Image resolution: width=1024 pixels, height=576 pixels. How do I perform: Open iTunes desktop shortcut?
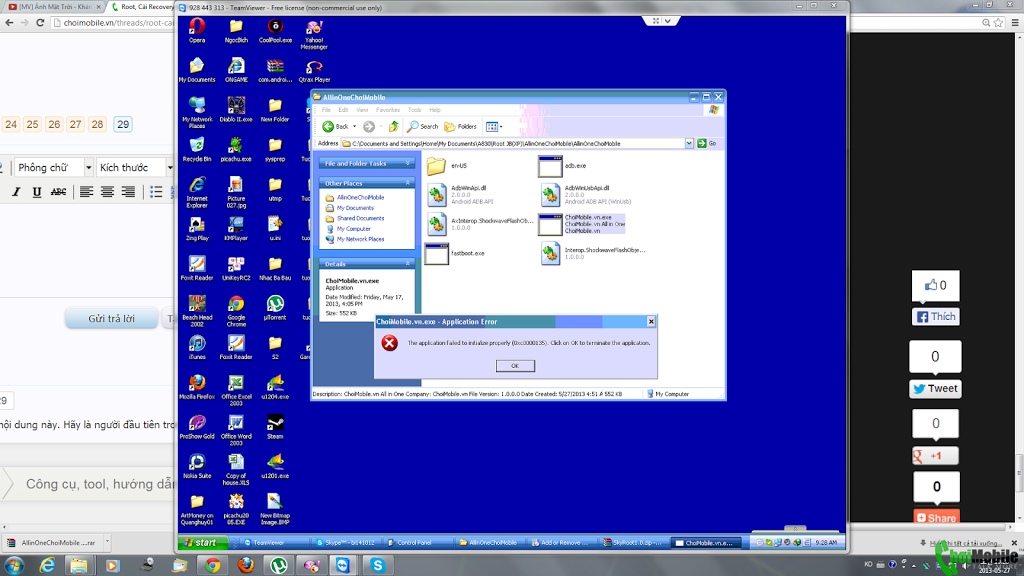coord(197,347)
